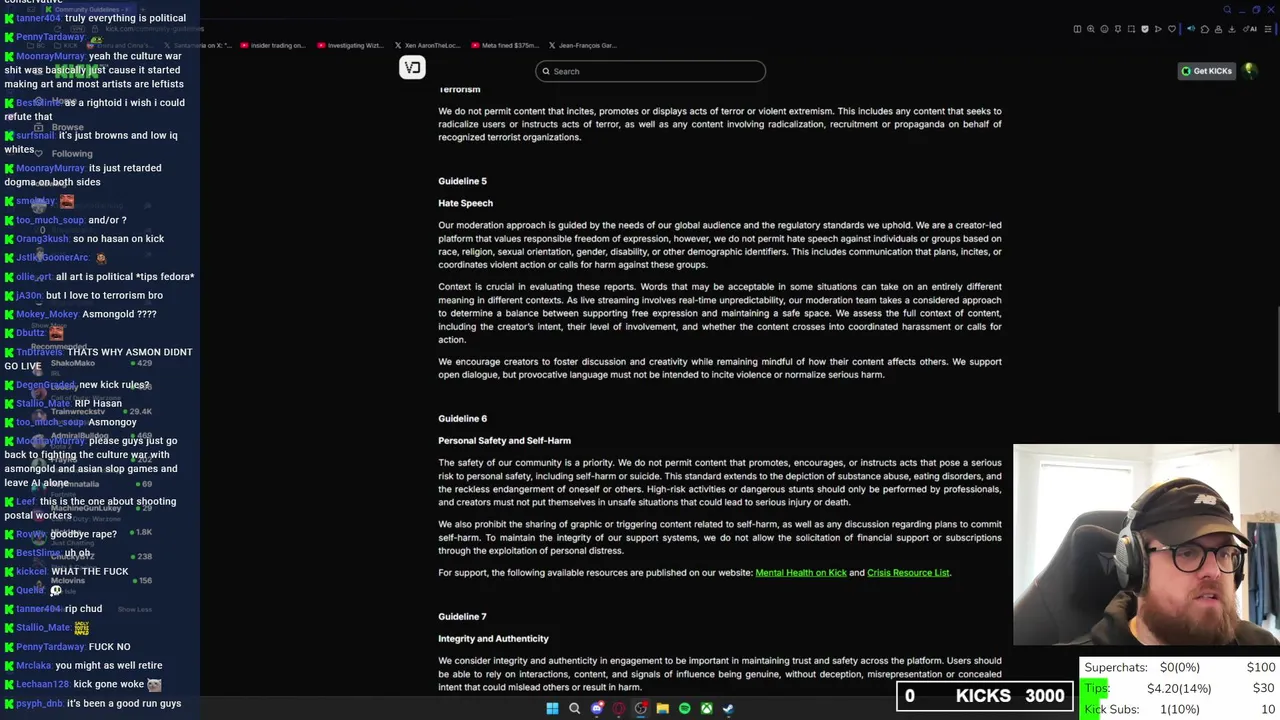Click chat username 'Lechaan128'

coord(43,684)
